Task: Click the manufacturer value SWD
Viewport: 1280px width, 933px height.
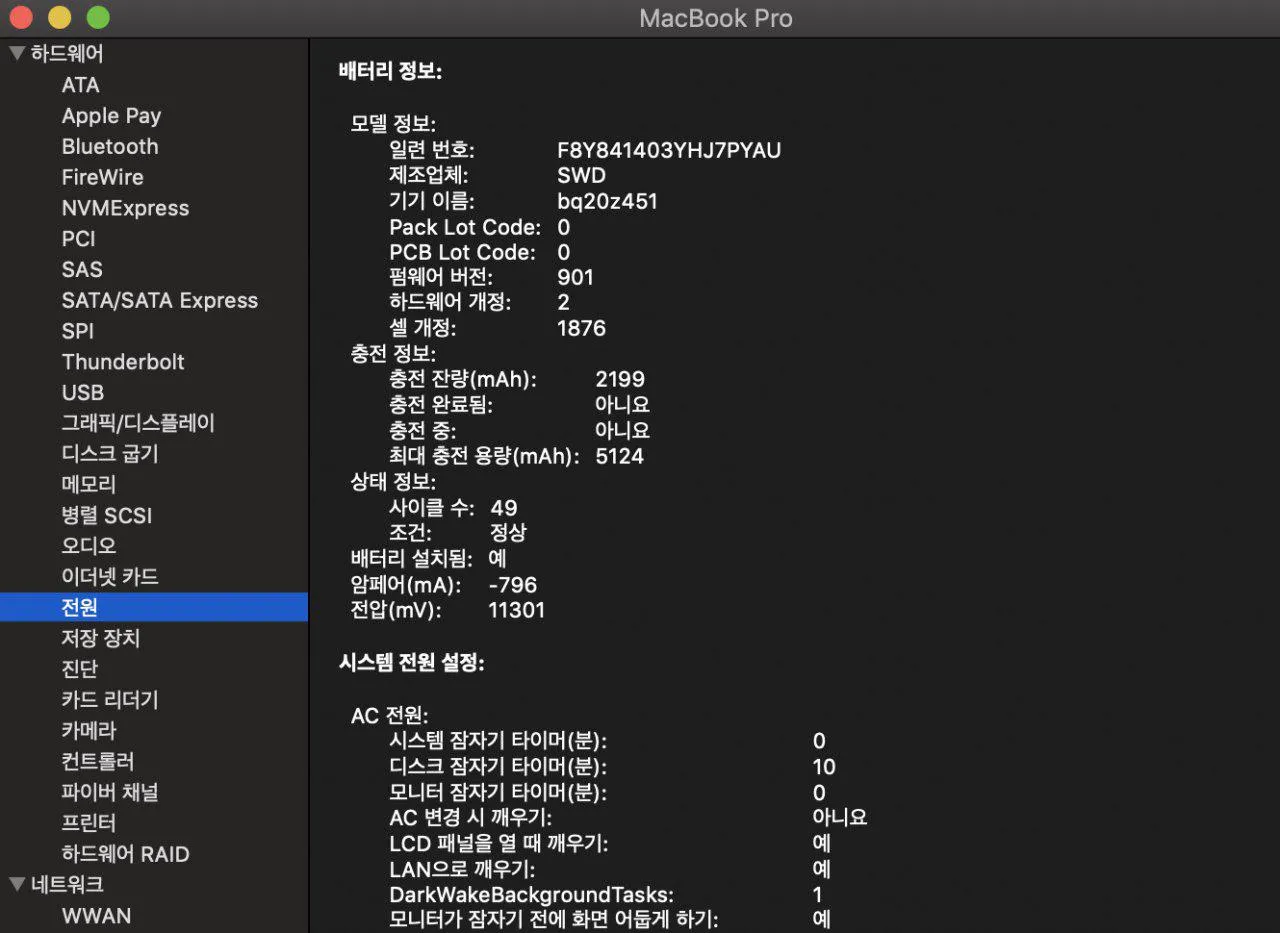Action: [581, 176]
